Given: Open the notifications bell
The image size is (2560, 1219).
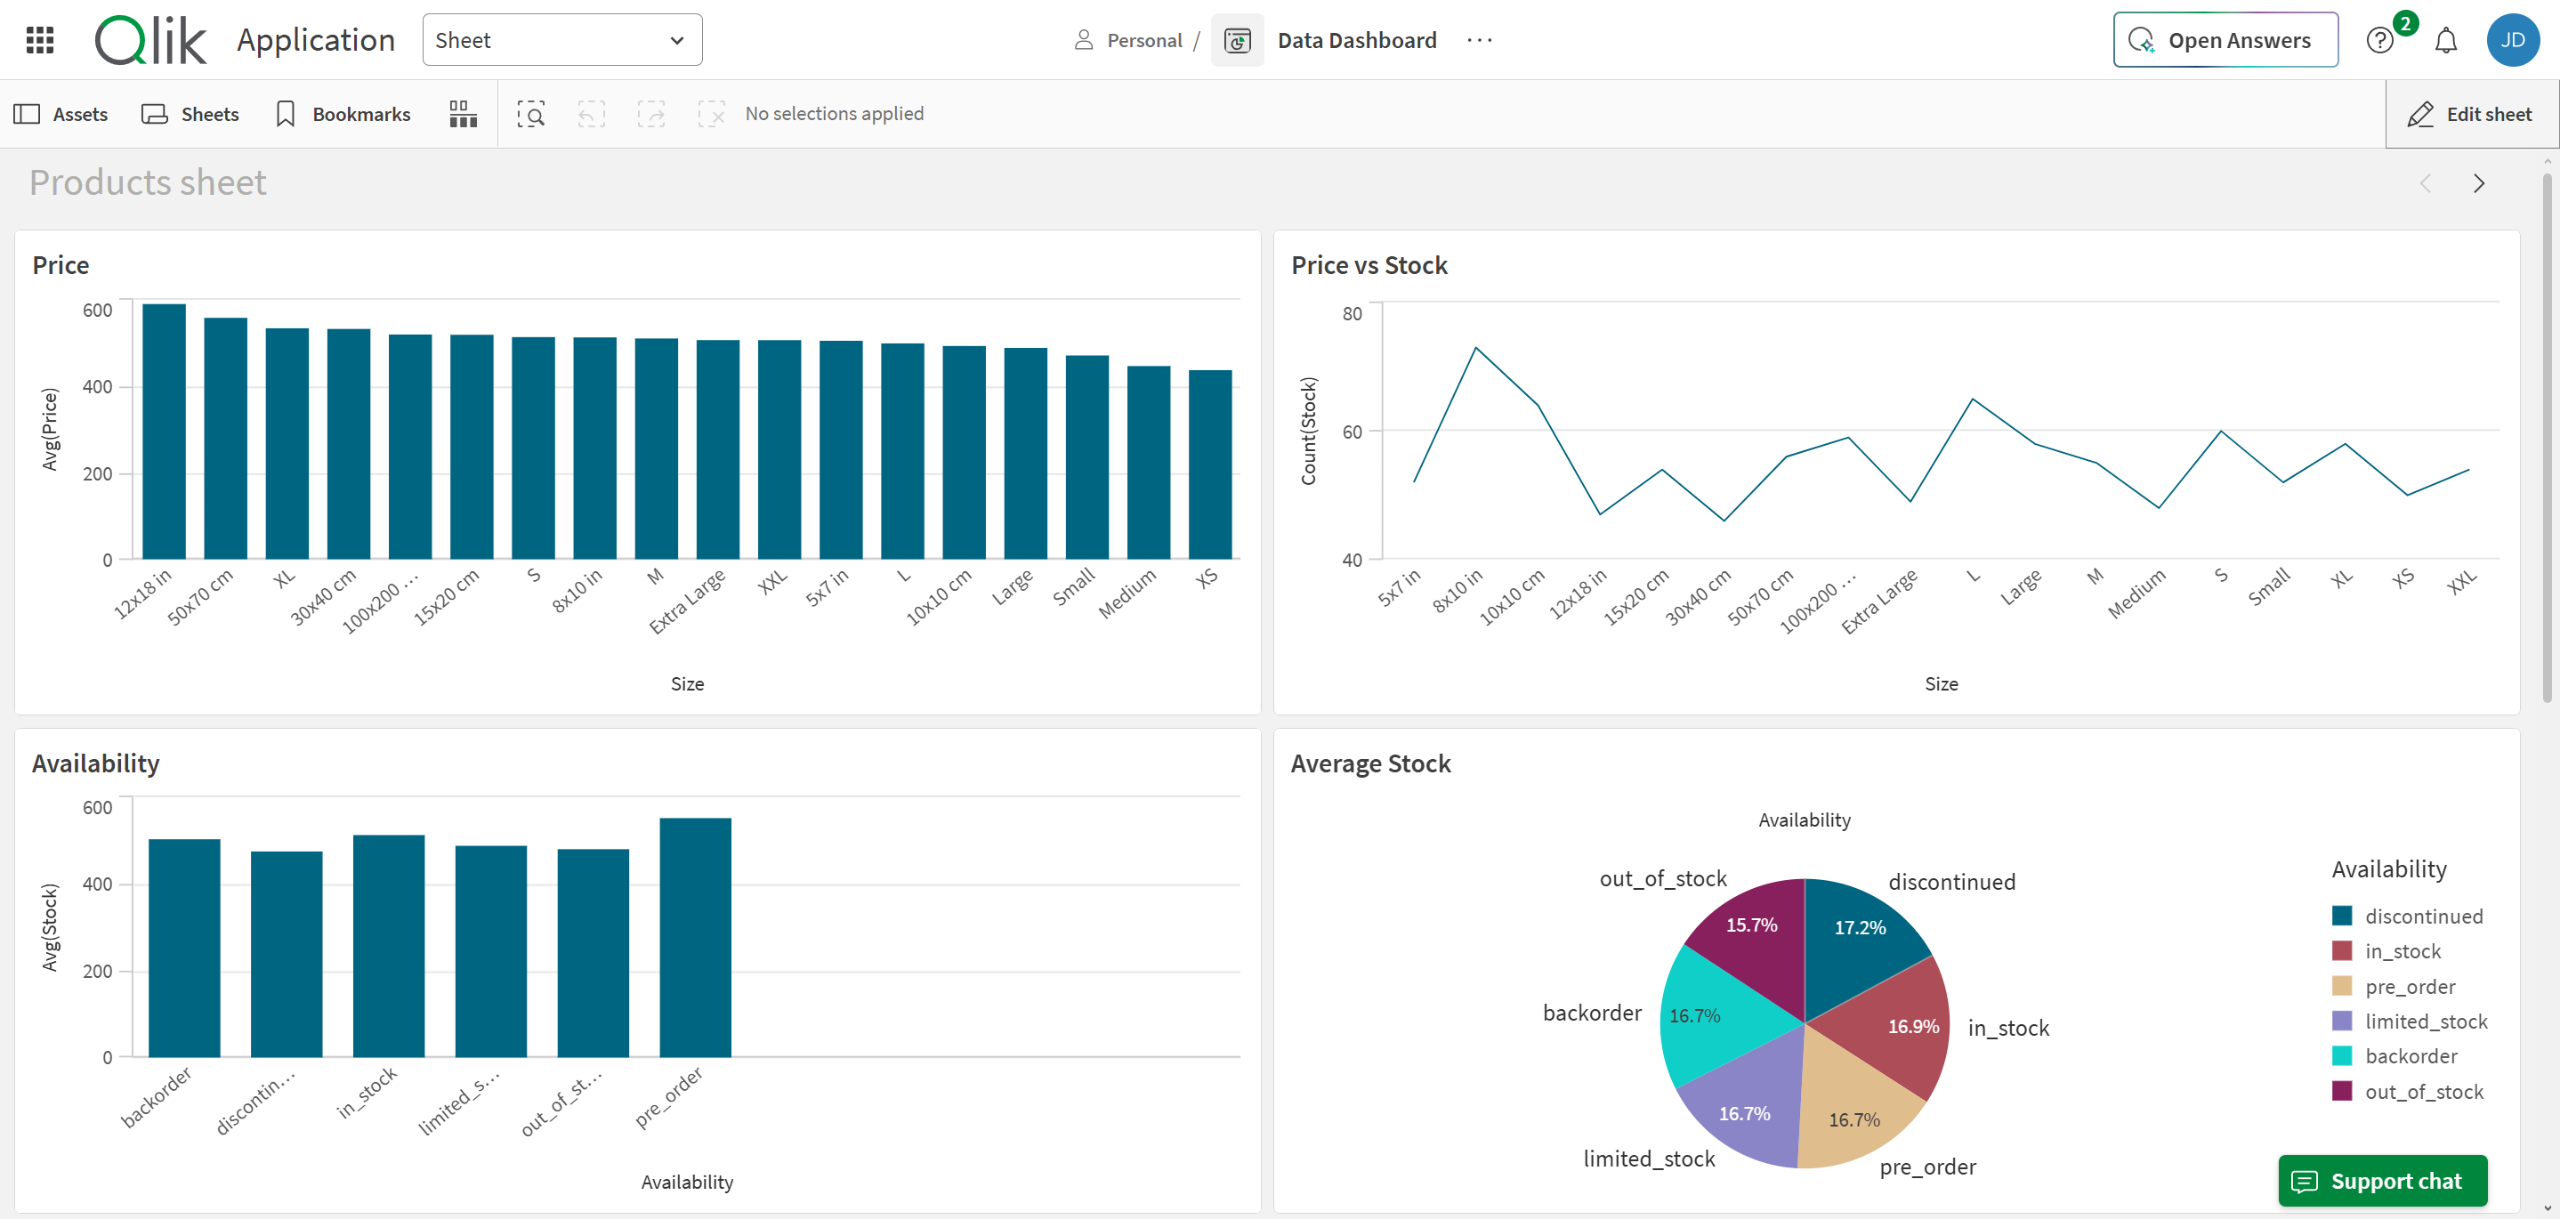Looking at the screenshot, I should (2445, 40).
